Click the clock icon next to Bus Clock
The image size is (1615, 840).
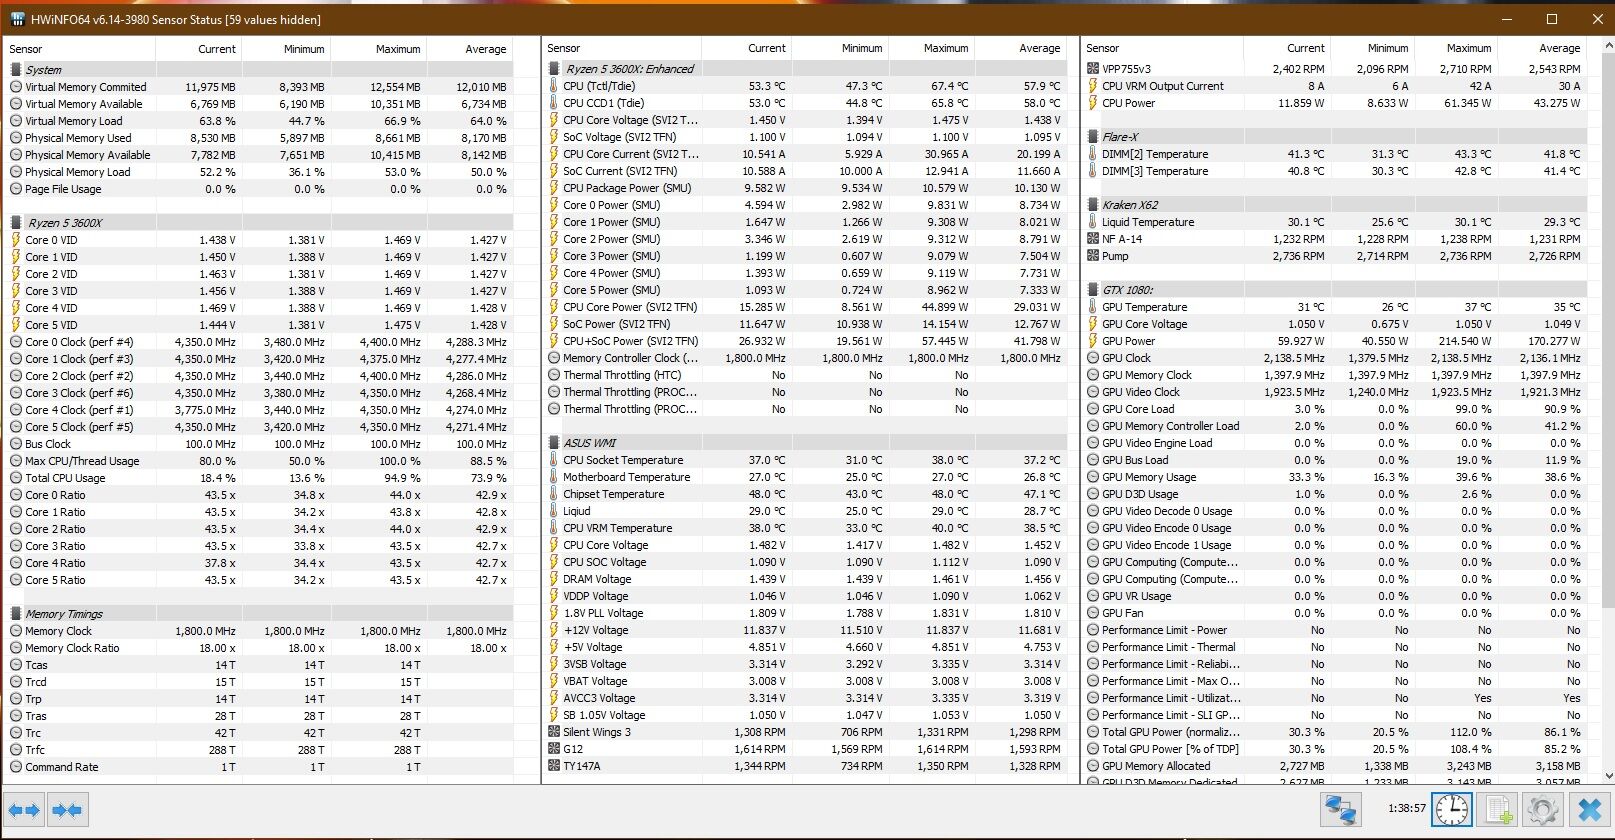click(x=16, y=444)
